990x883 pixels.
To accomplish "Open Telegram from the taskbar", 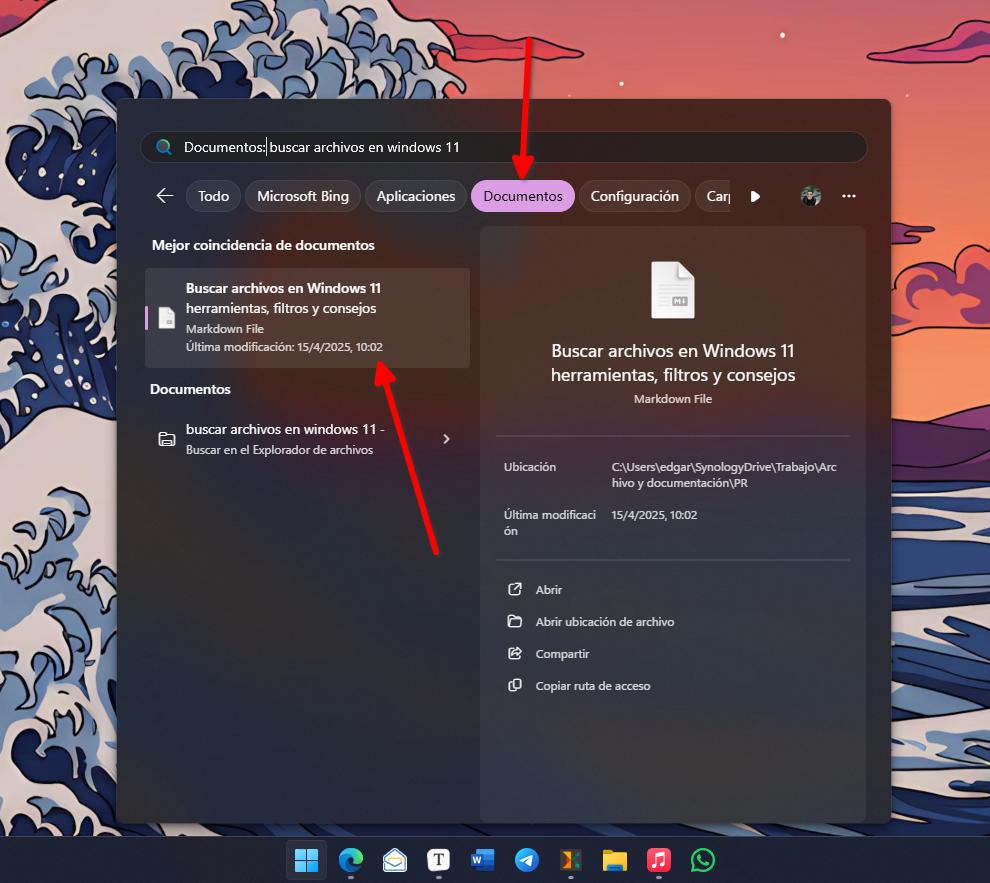I will pos(527,860).
